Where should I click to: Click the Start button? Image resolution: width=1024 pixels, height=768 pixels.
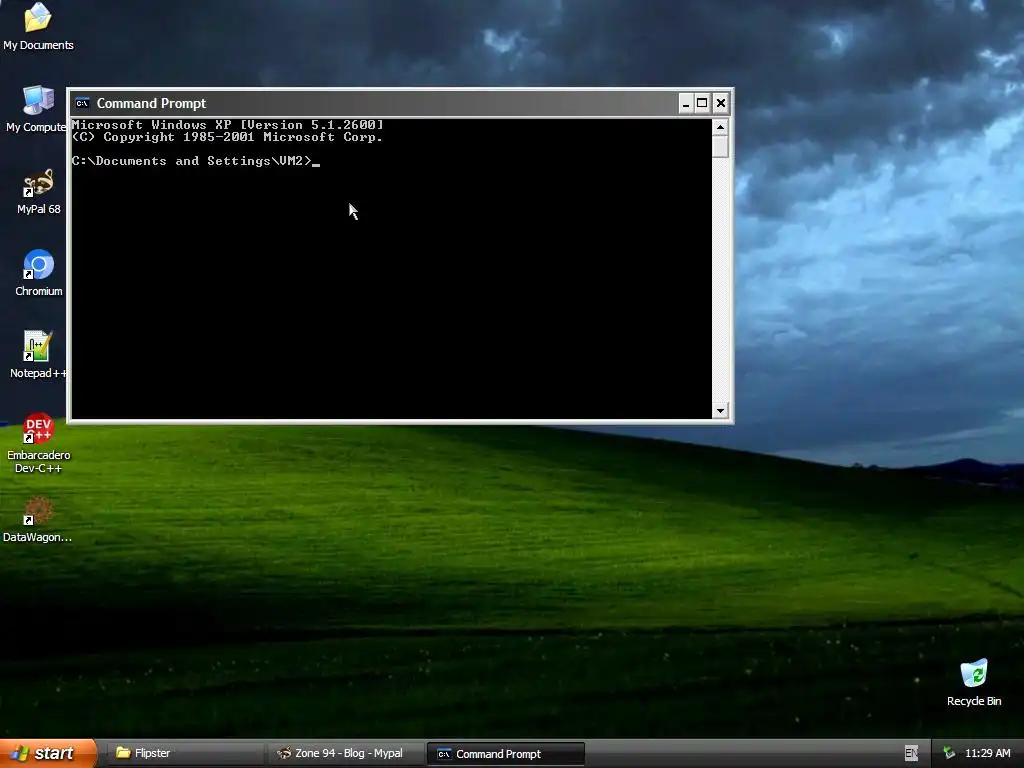(x=48, y=753)
